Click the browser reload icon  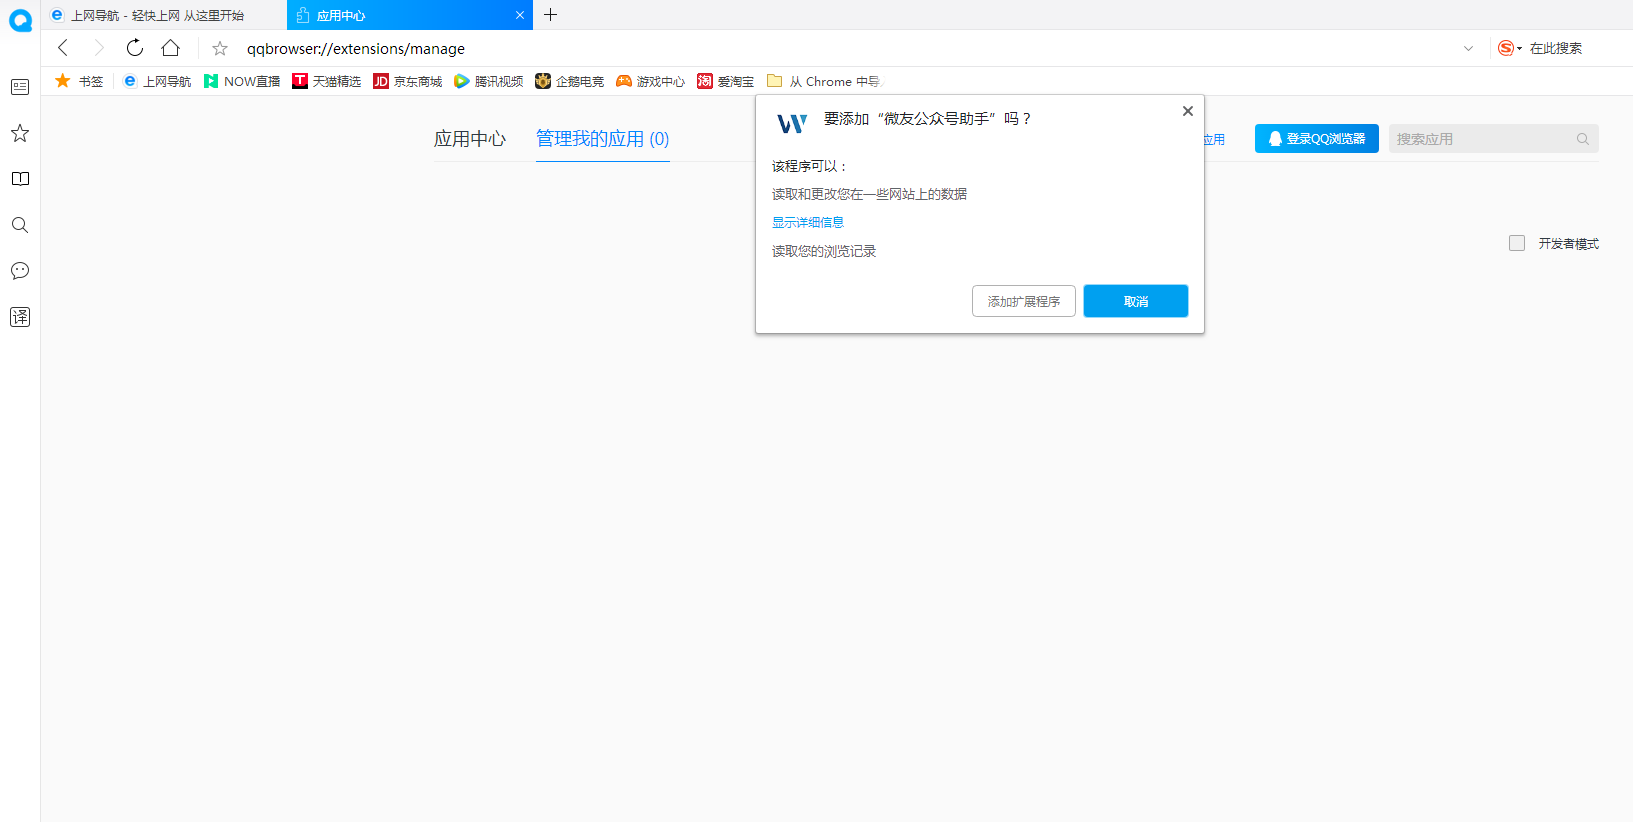135,48
